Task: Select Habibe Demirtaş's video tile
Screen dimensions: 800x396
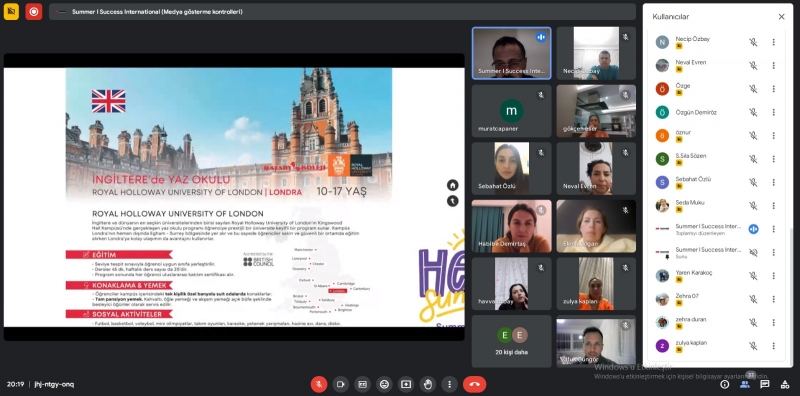Action: [x=511, y=226]
